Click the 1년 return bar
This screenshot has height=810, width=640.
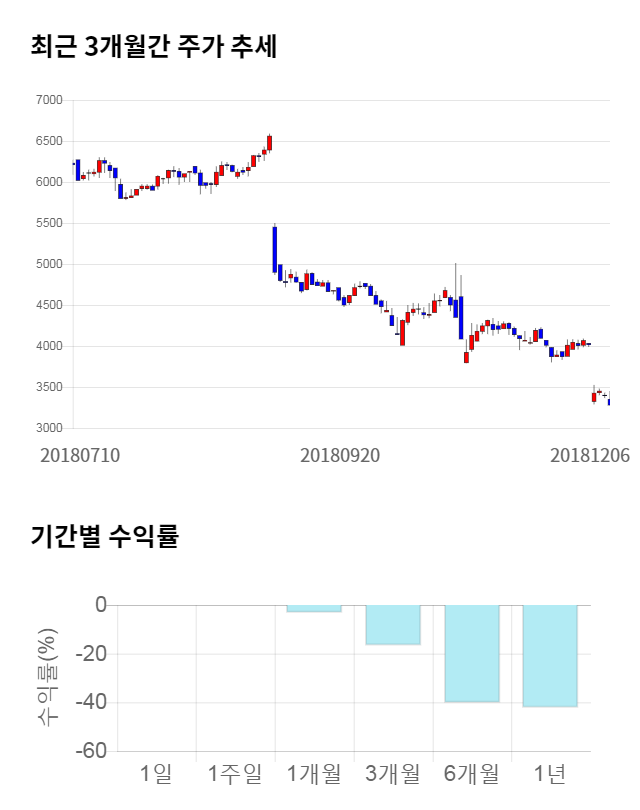point(550,656)
